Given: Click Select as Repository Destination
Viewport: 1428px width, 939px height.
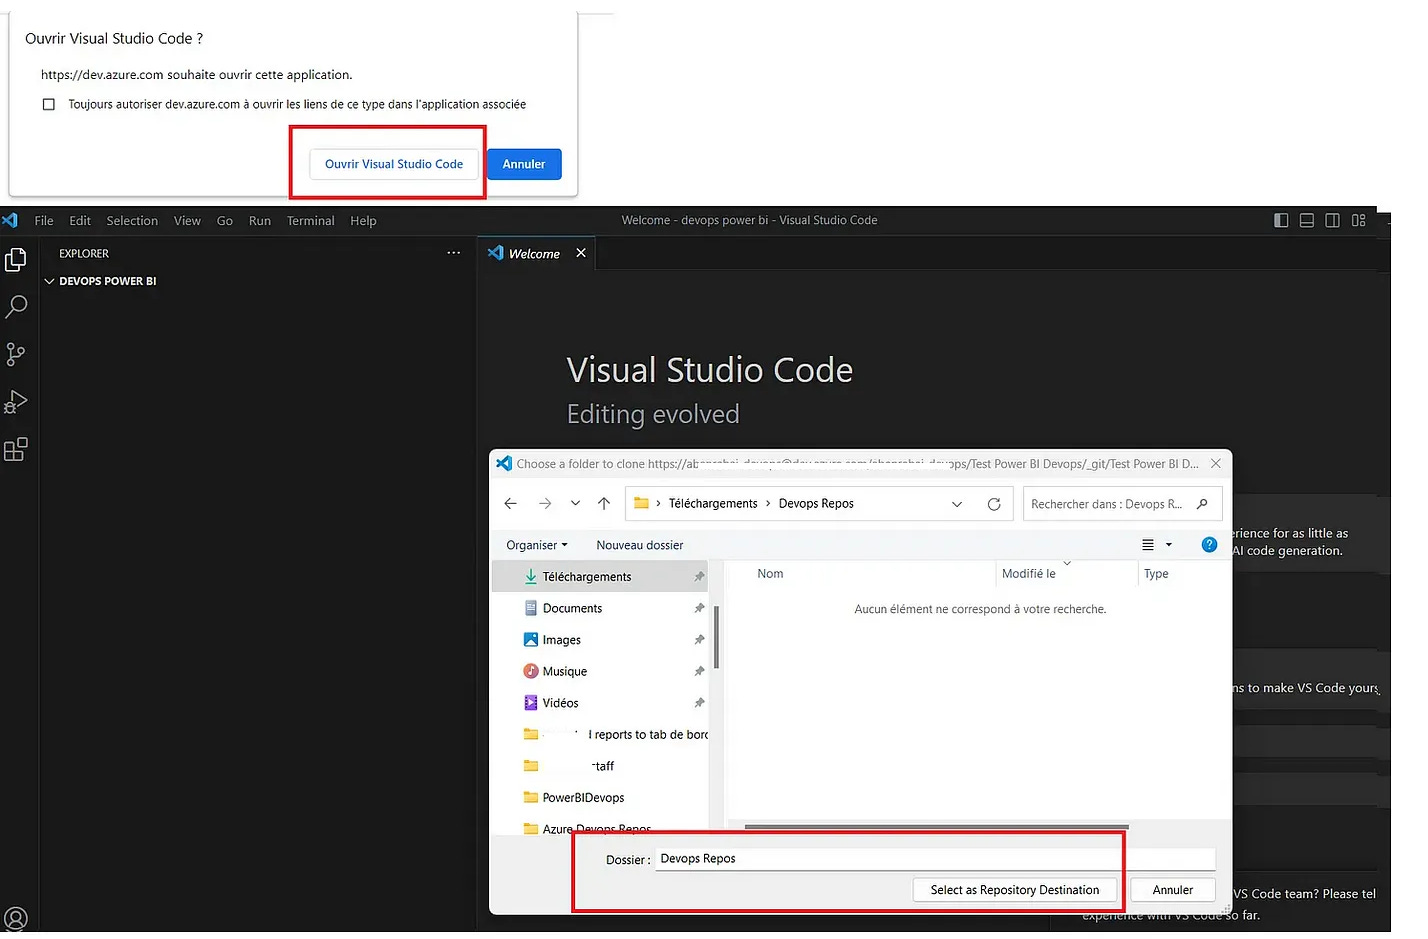Looking at the screenshot, I should tap(1015, 890).
